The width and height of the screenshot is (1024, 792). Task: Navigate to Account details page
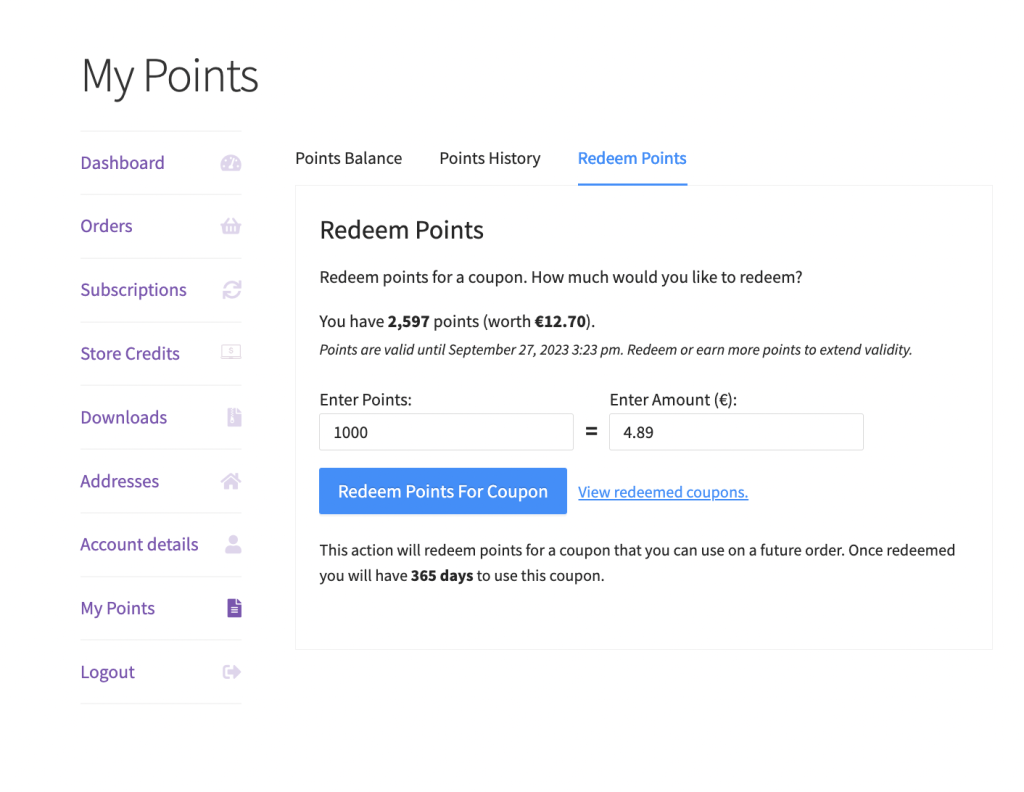[139, 545]
